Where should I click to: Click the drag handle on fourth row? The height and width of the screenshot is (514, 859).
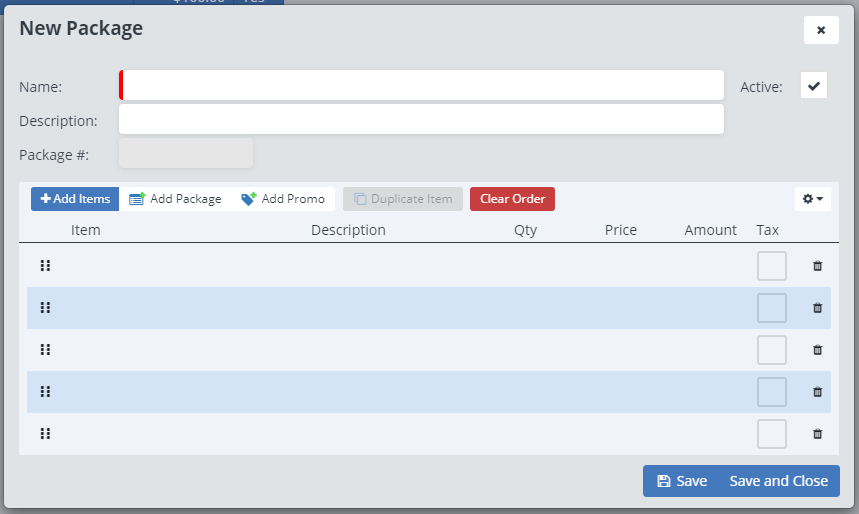point(45,392)
